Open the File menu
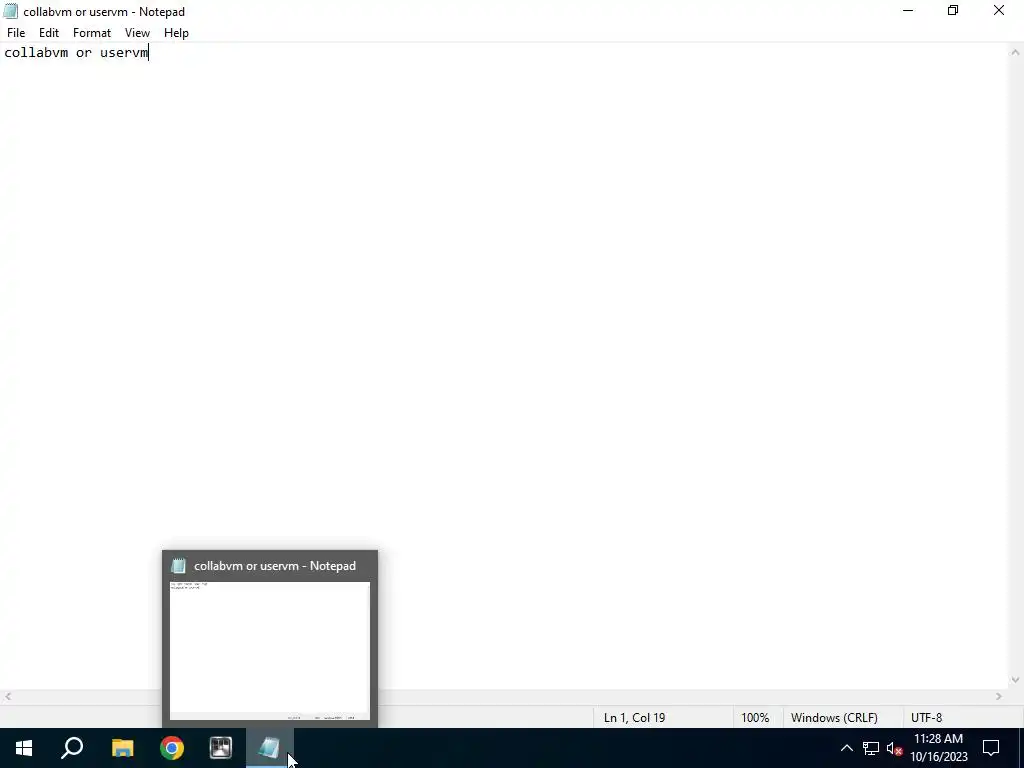The height and width of the screenshot is (768, 1024). [x=16, y=33]
